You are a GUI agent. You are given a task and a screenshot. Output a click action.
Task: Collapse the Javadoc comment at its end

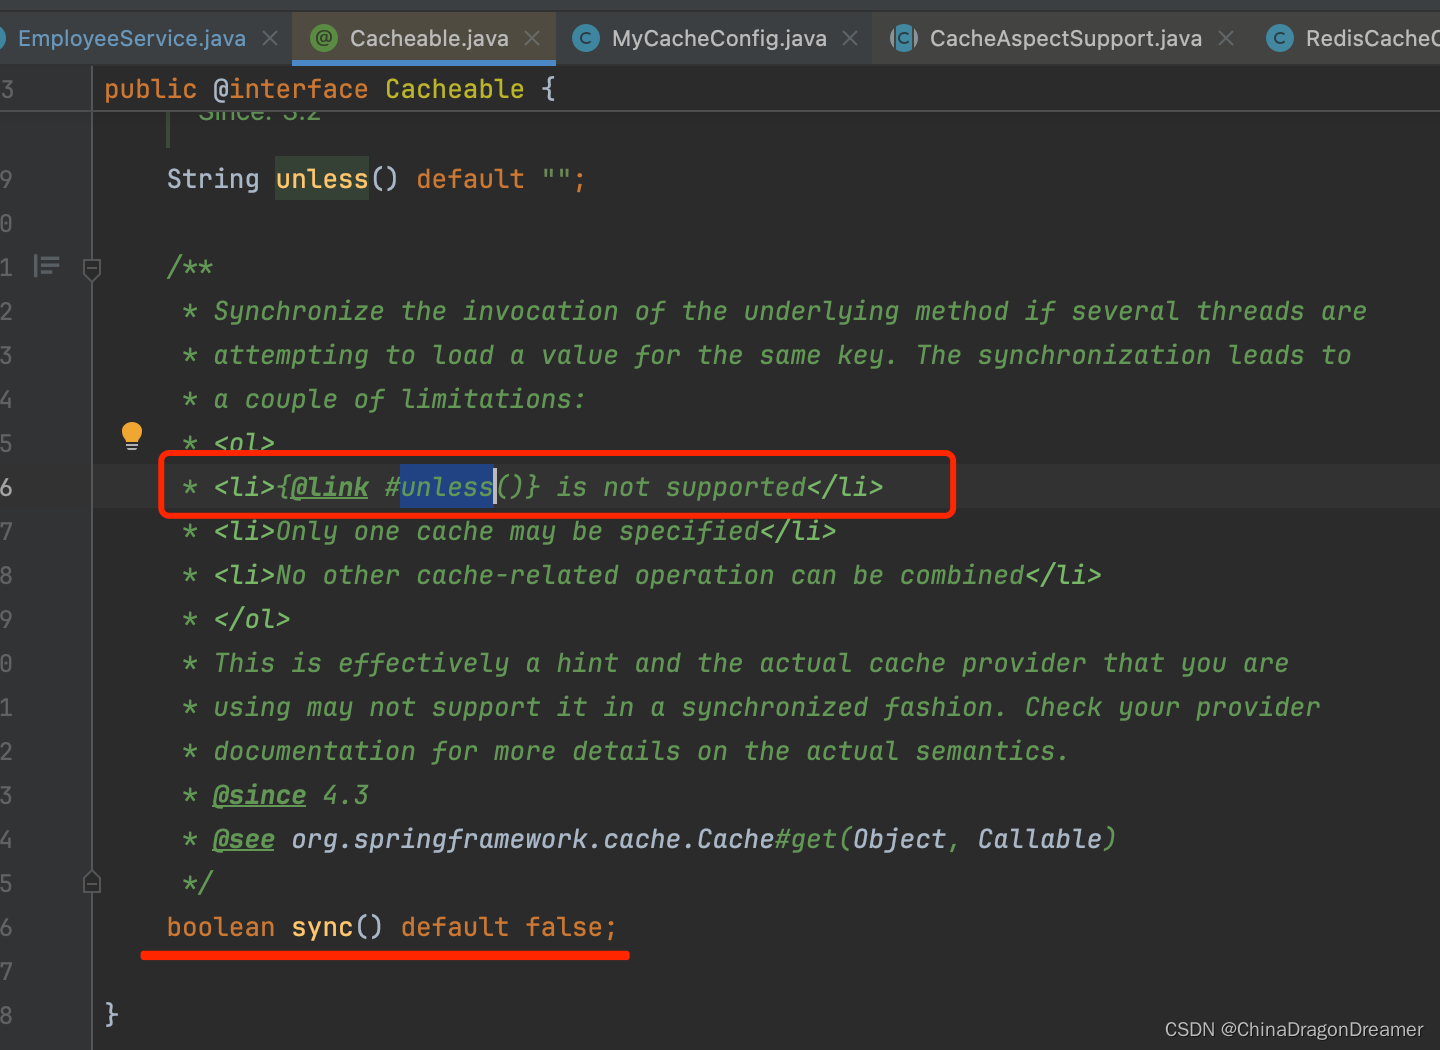click(92, 882)
